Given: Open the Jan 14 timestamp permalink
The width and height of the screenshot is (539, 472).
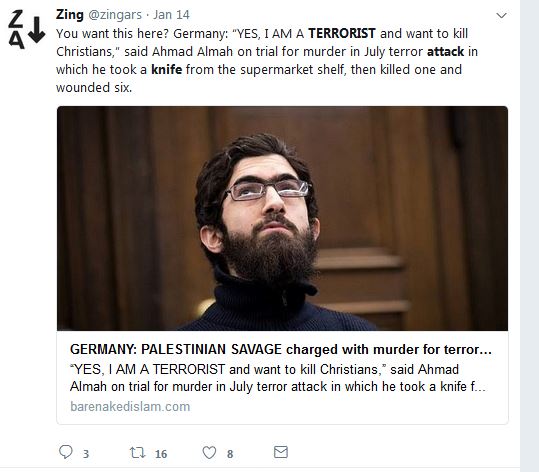Looking at the screenshot, I should coord(171,15).
